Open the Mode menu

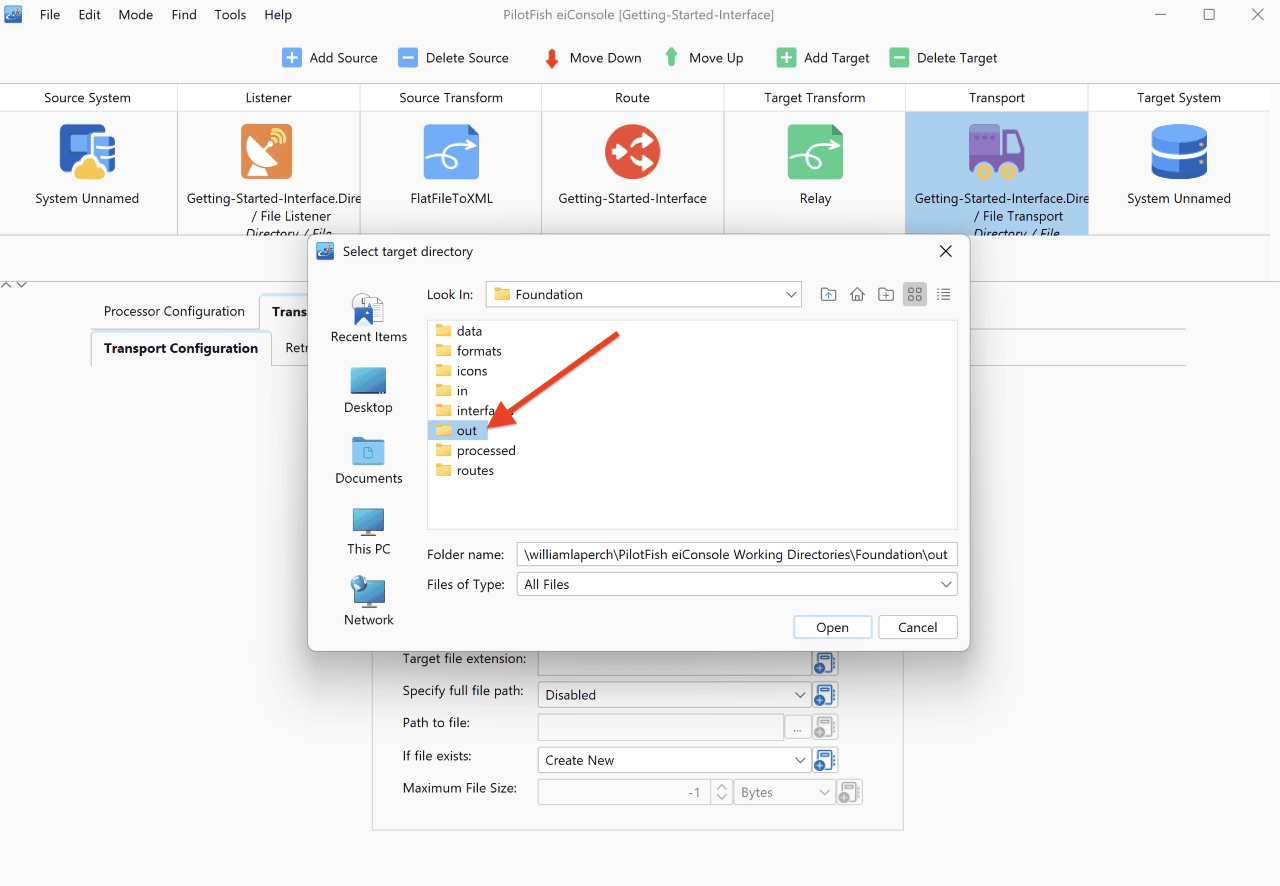tap(136, 15)
